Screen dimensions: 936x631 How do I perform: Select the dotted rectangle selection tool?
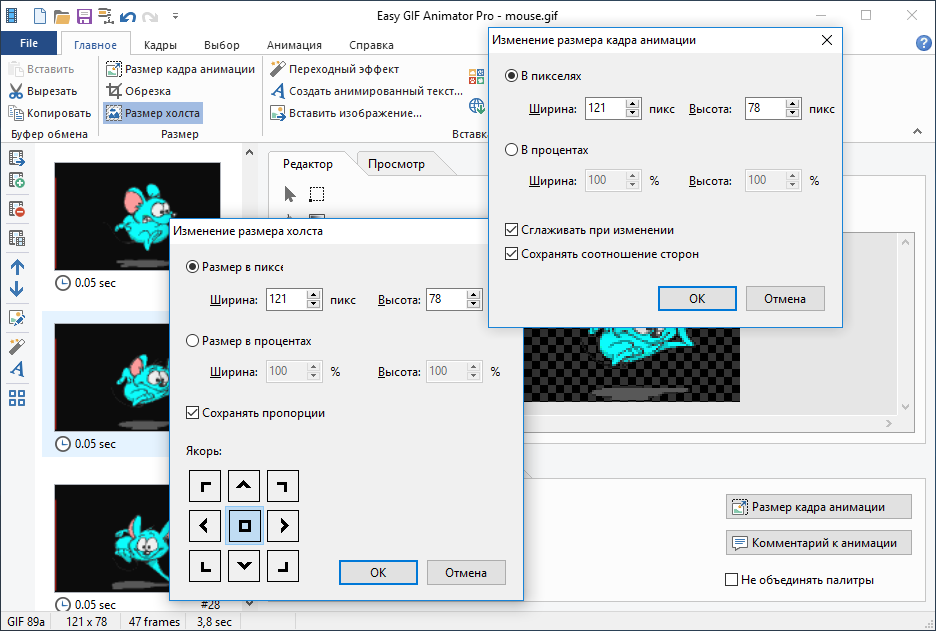[316, 194]
